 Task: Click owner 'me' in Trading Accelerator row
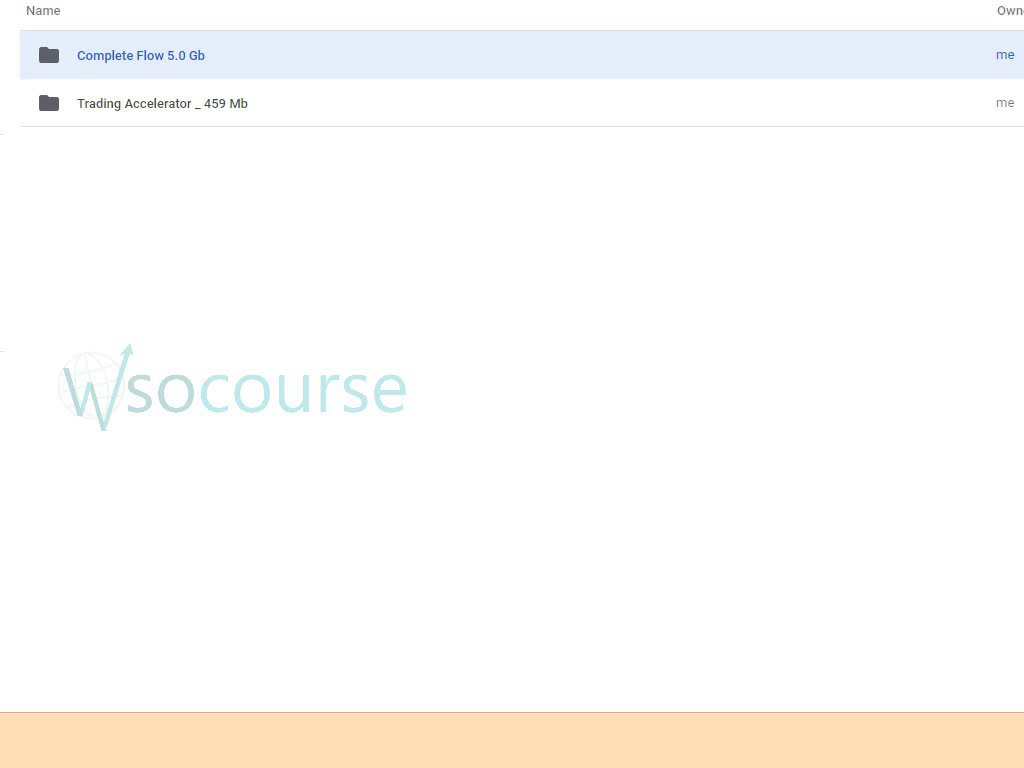point(1004,103)
